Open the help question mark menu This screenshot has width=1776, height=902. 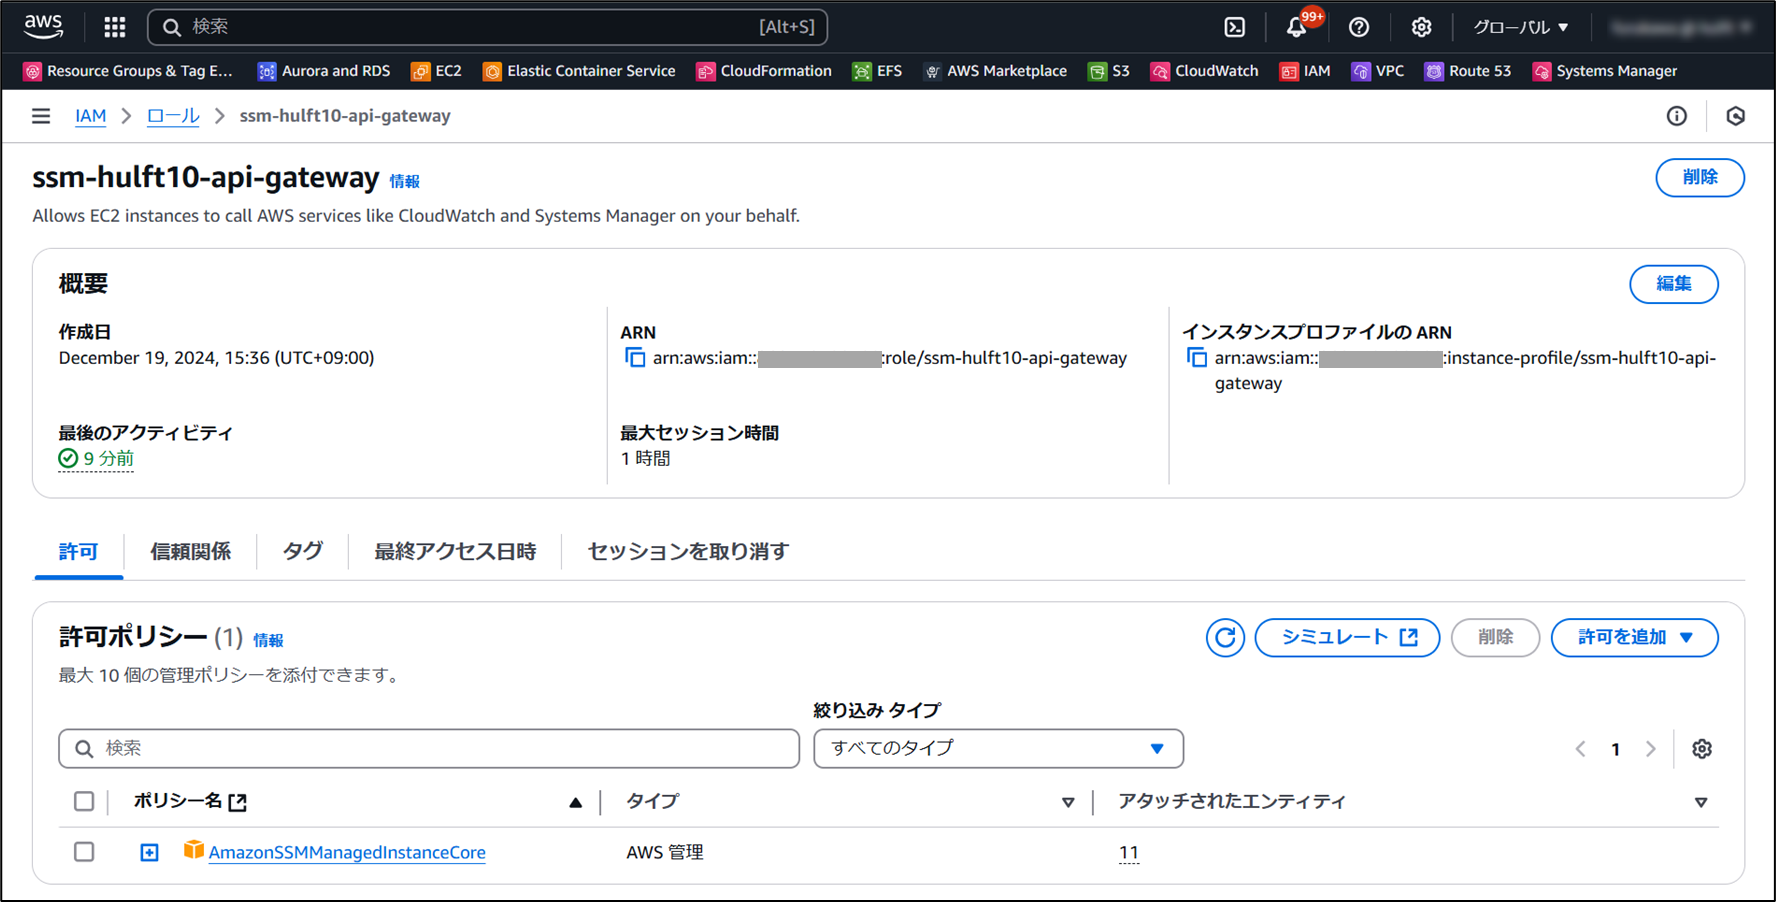coord(1359,27)
